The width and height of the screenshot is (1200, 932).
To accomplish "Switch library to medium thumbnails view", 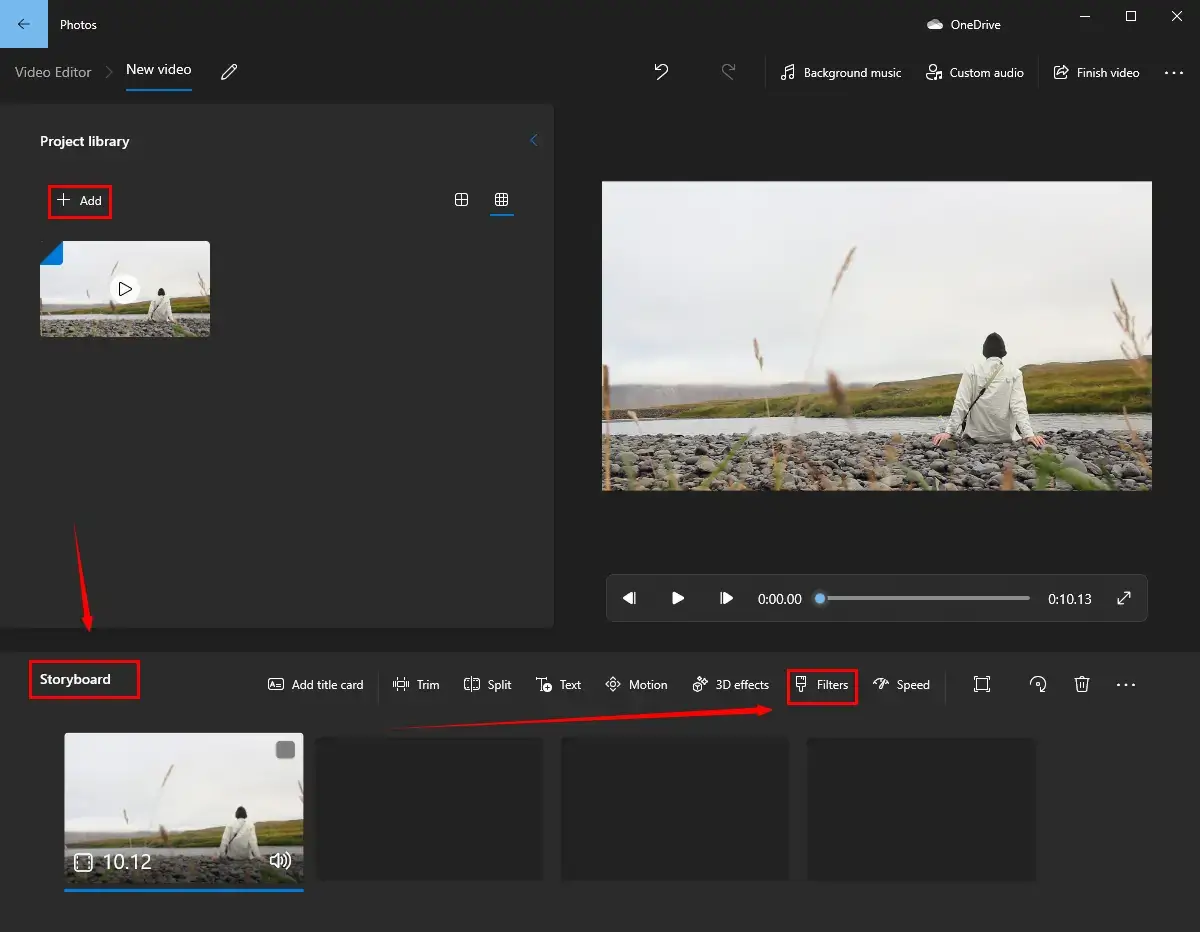I will (461, 200).
